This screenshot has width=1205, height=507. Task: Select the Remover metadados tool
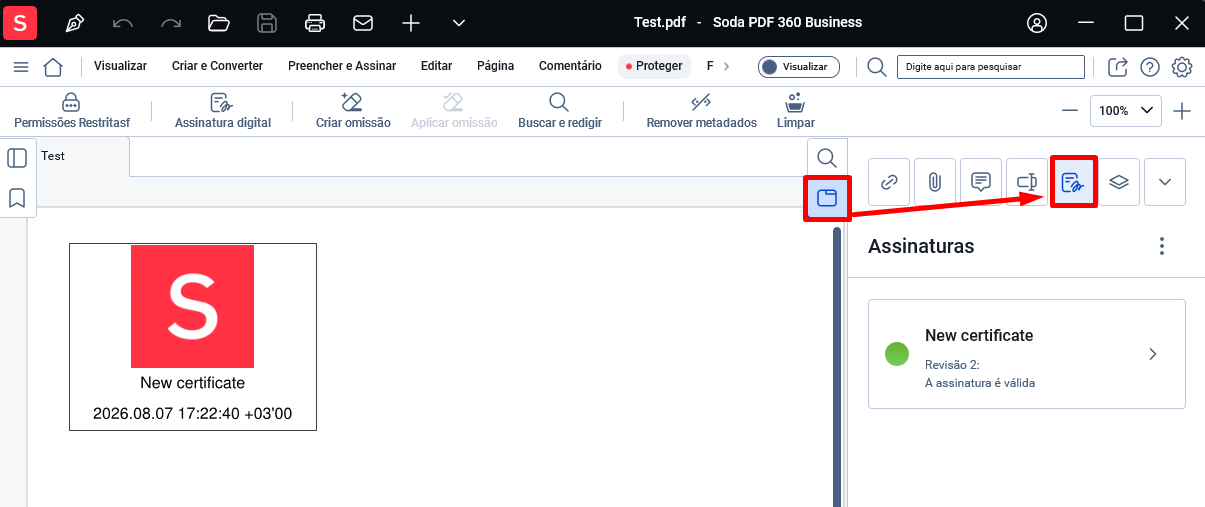701,111
